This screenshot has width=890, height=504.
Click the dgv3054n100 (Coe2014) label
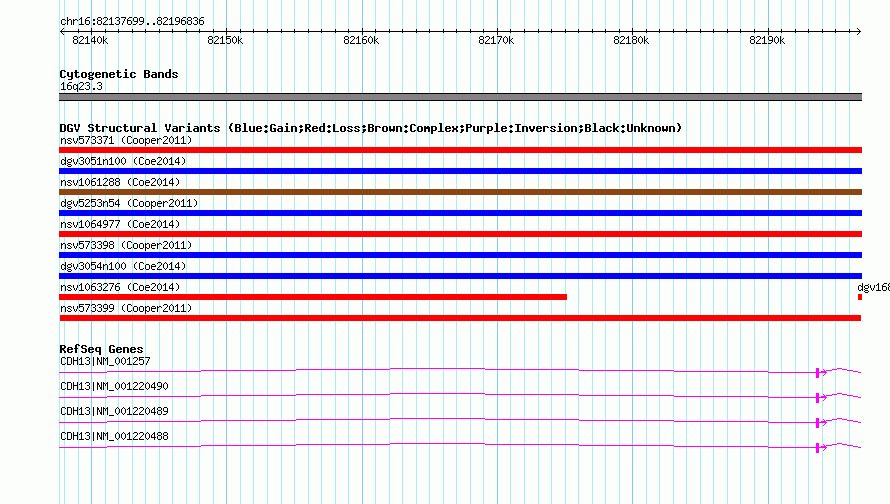click(x=123, y=266)
